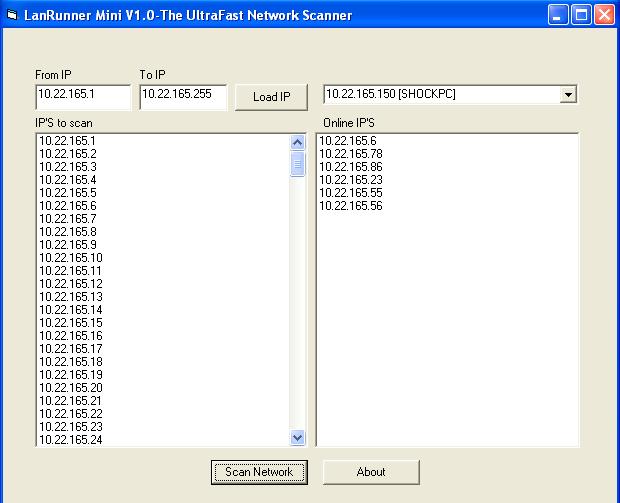Start scan with Scan Network button
The image size is (620, 503).
click(x=259, y=472)
